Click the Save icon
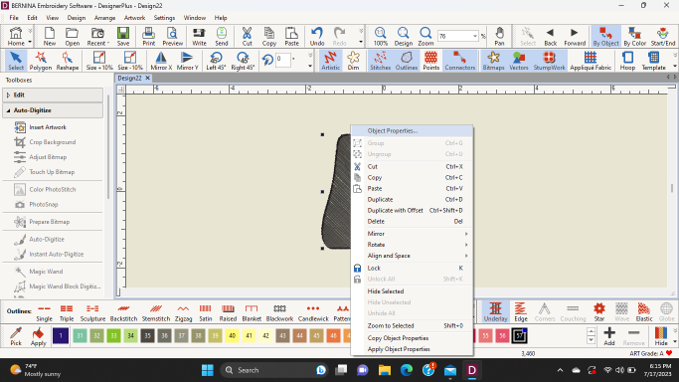Image resolution: width=679 pixels, height=382 pixels. 123,37
